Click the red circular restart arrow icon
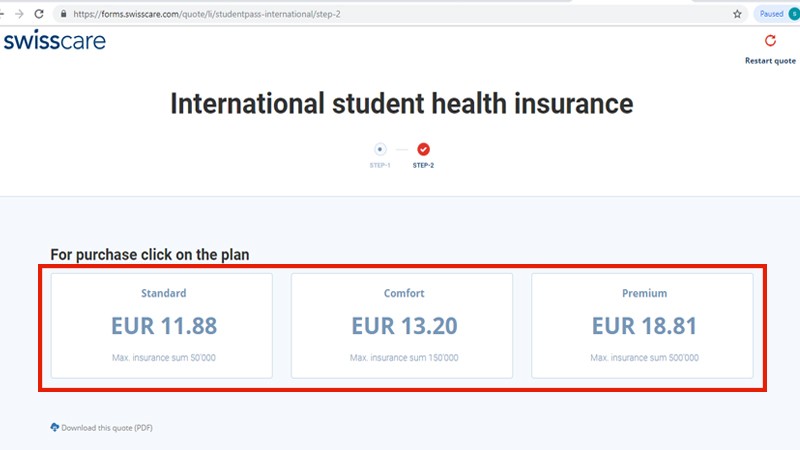This screenshot has height=450, width=800. pos(770,41)
